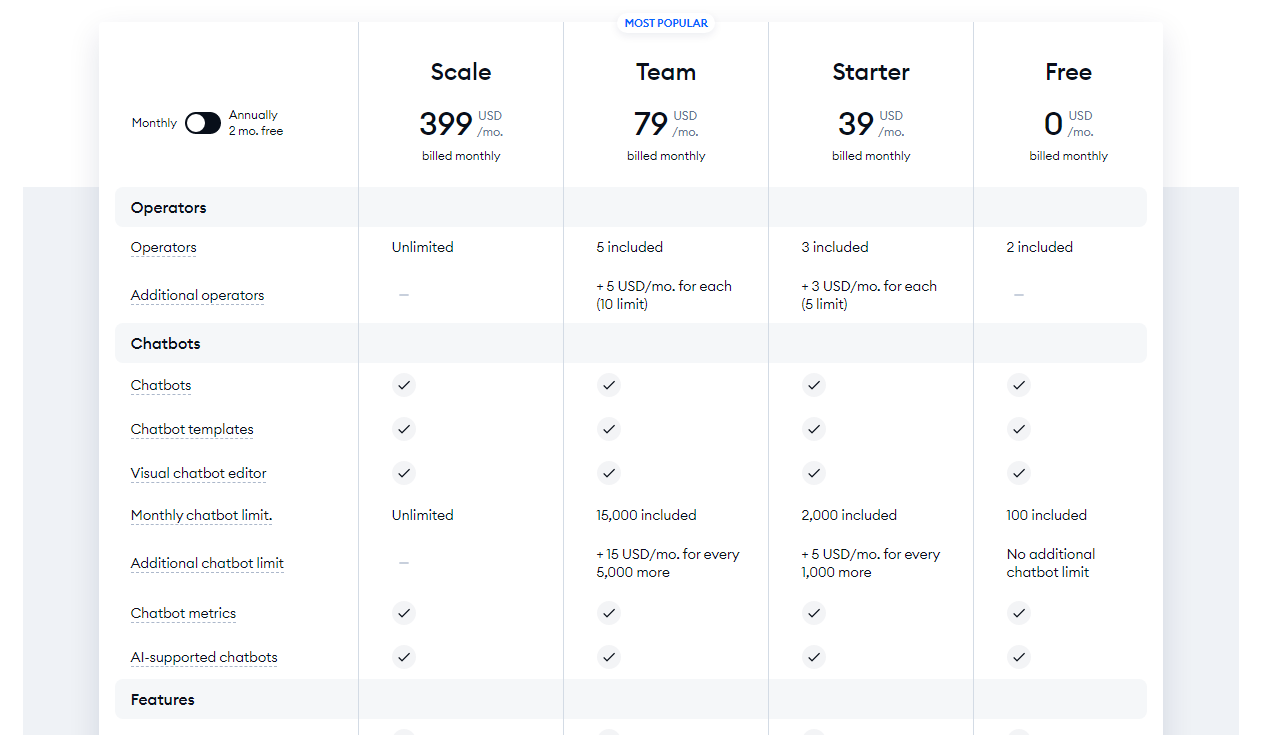
Task: Click the Monthly billing label
Action: coord(154,123)
